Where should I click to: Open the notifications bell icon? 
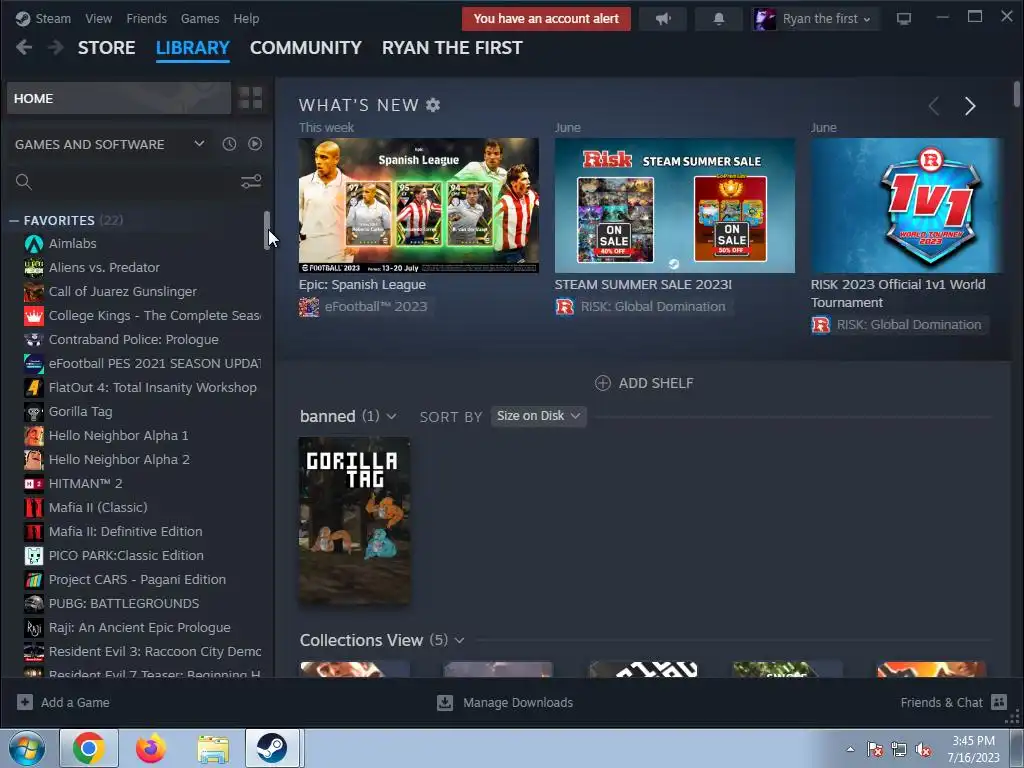pos(719,19)
